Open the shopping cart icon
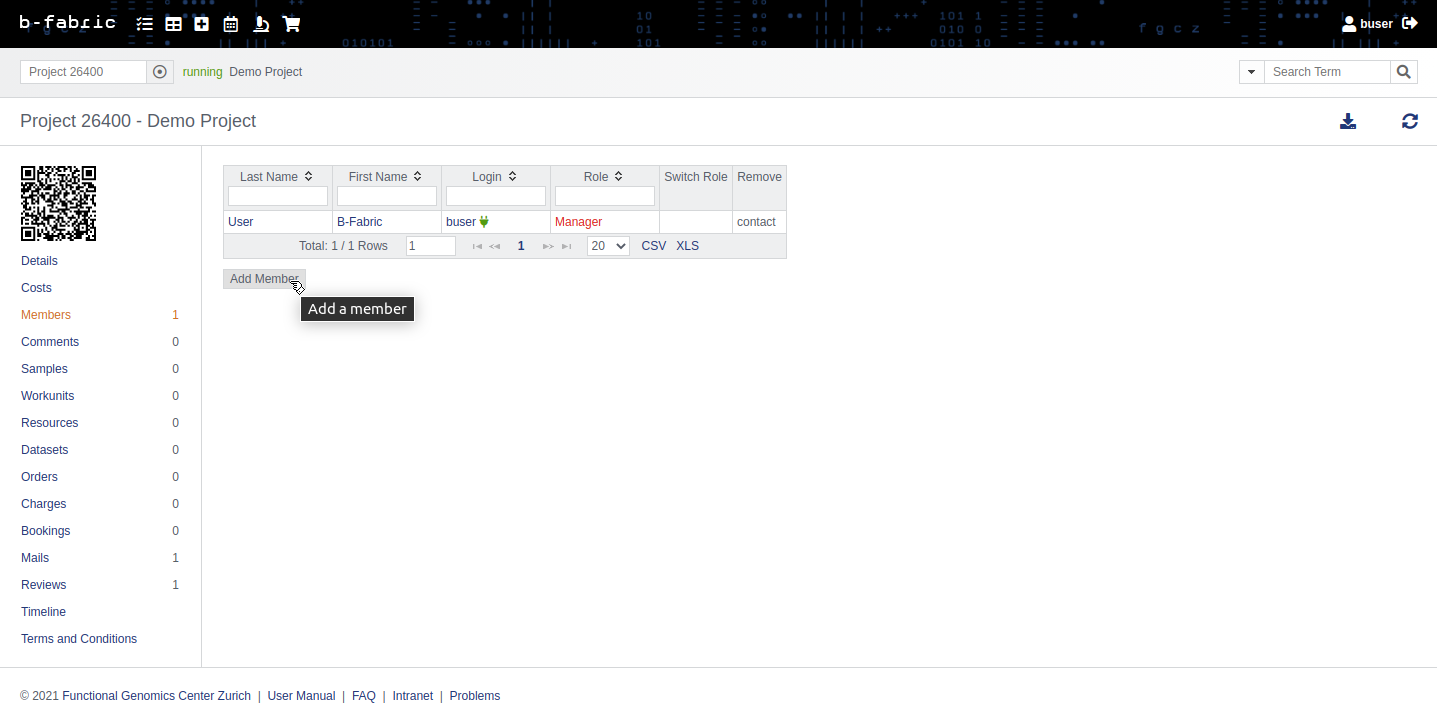Screen dimensions: 1437x709 [x=291, y=24]
